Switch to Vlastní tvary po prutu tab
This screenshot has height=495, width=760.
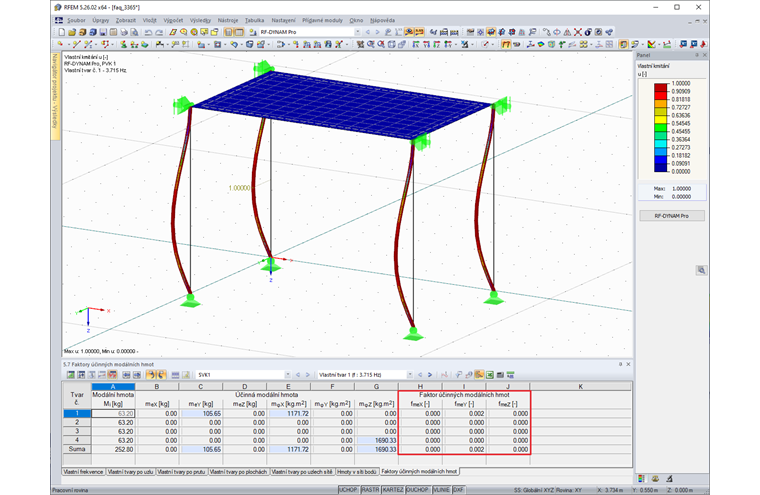point(181,472)
